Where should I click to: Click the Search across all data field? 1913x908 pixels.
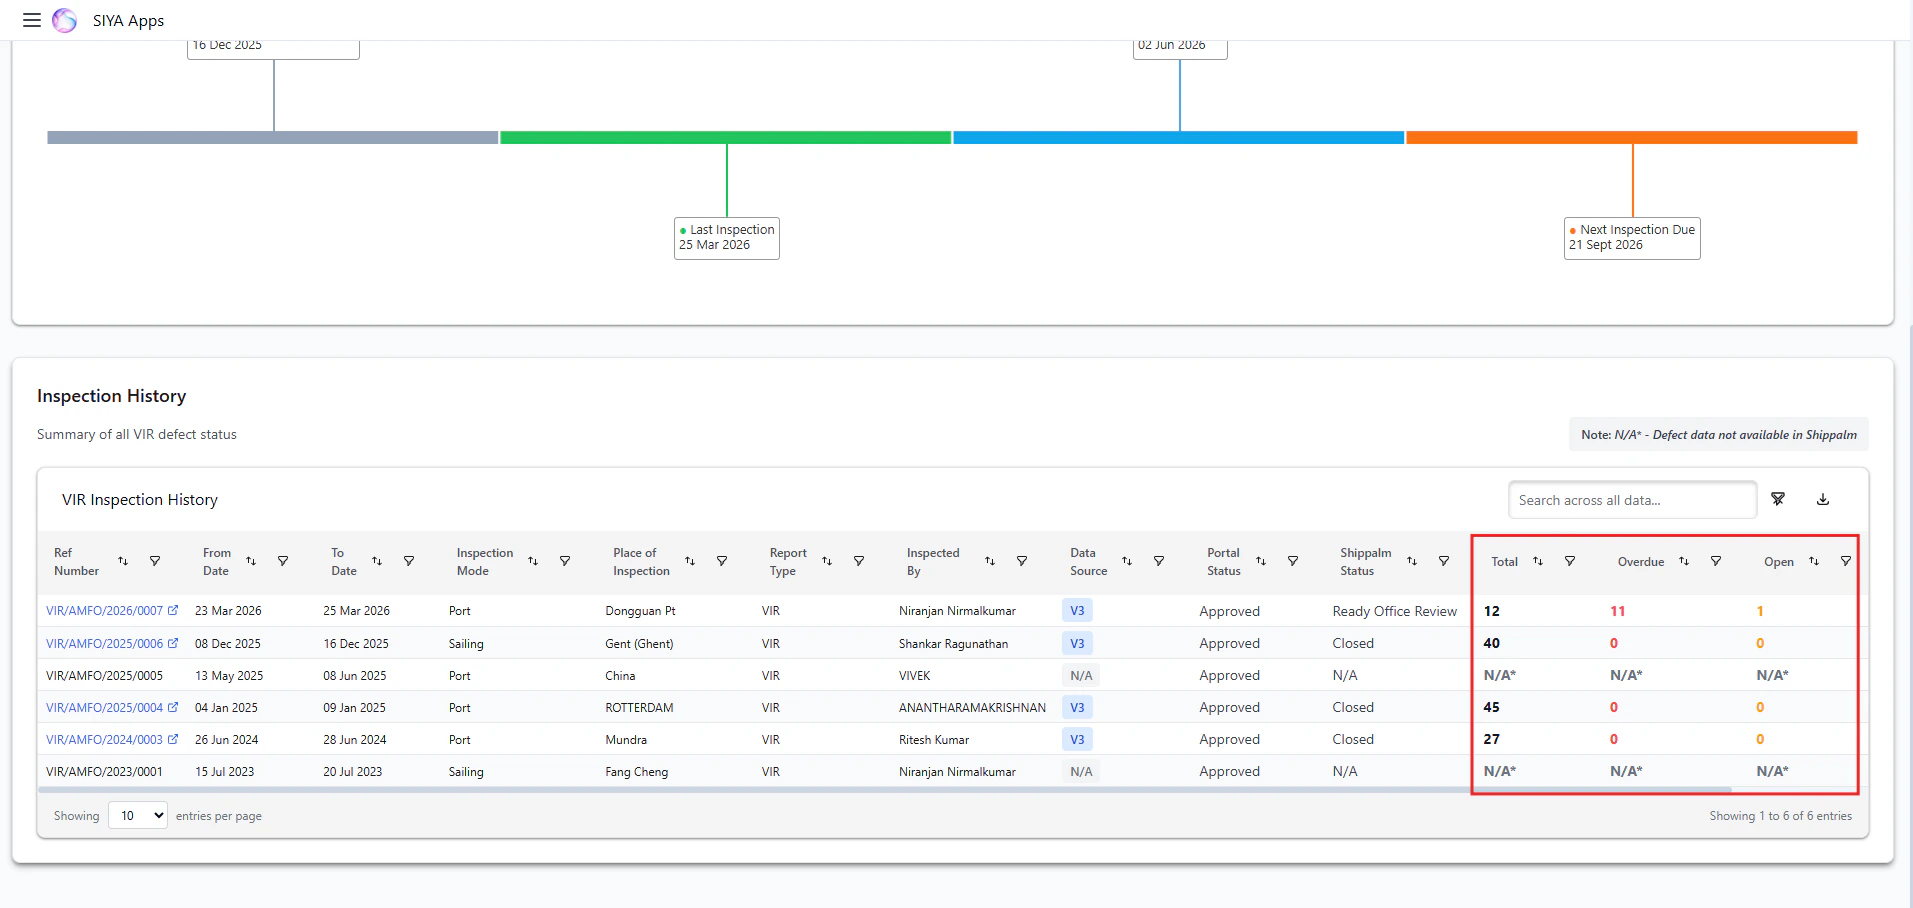(x=1632, y=500)
